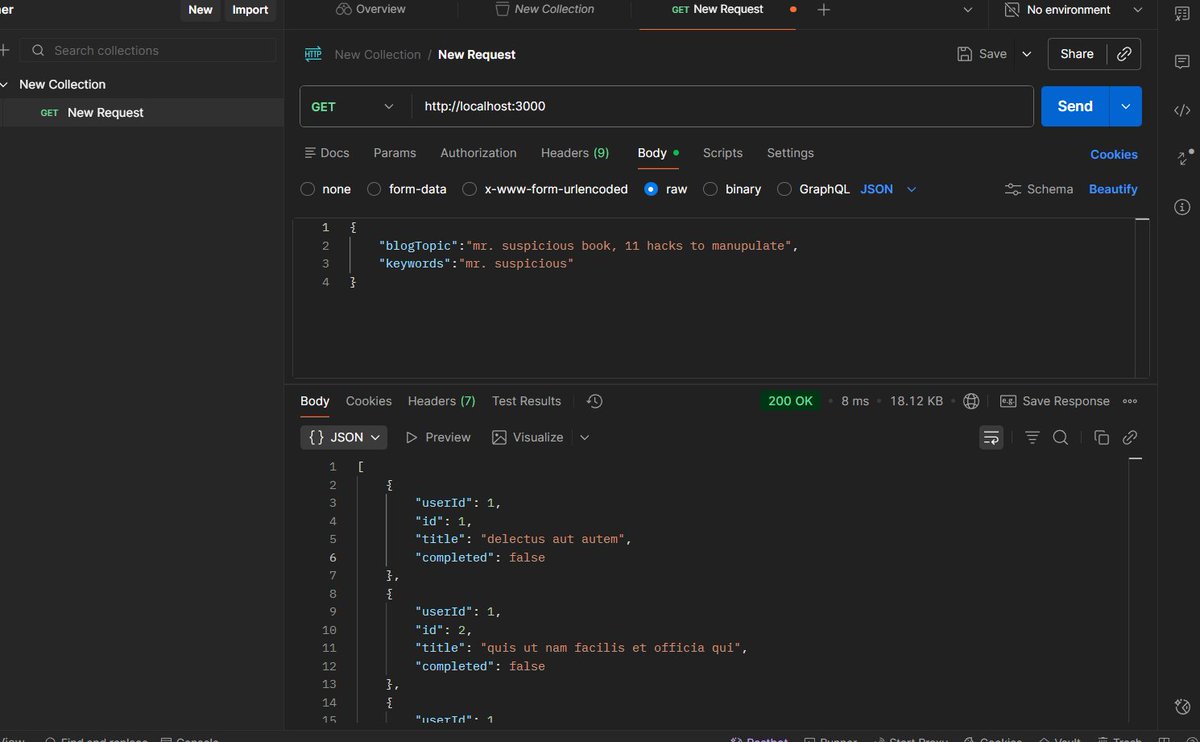The width and height of the screenshot is (1200, 742).
Task: Click the e.g. icon of Save Response
Action: coord(1008,401)
